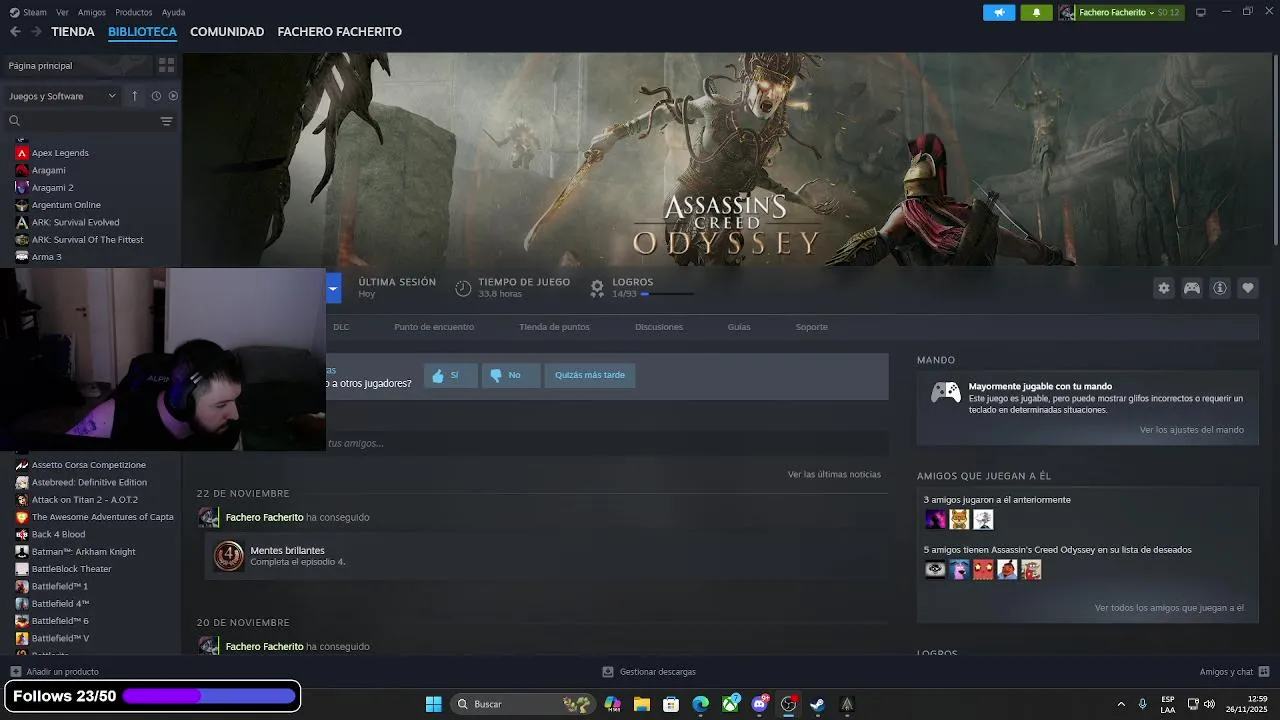
Task: Open the TIENDA tab
Action: 73,32
